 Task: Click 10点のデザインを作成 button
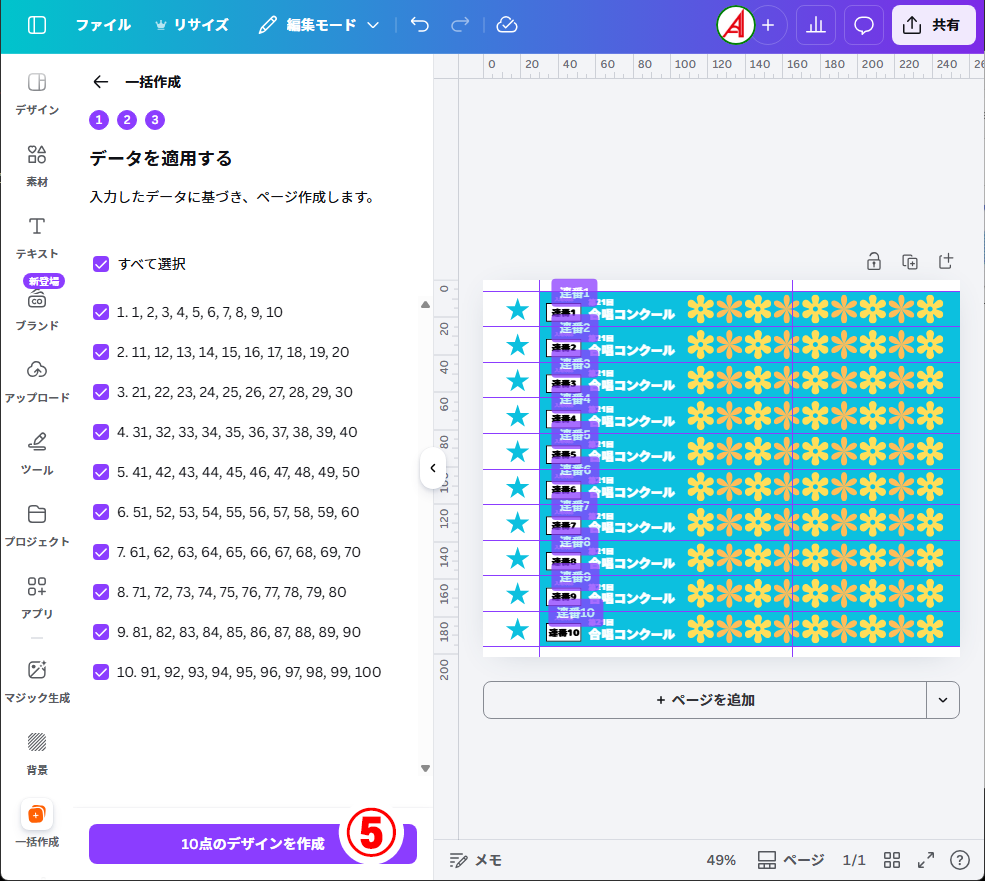pos(252,844)
